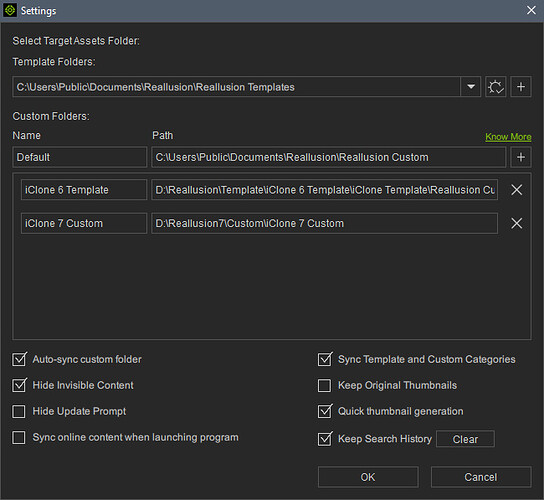
Task: Clear the search history
Action: pyautogui.click(x=465, y=439)
